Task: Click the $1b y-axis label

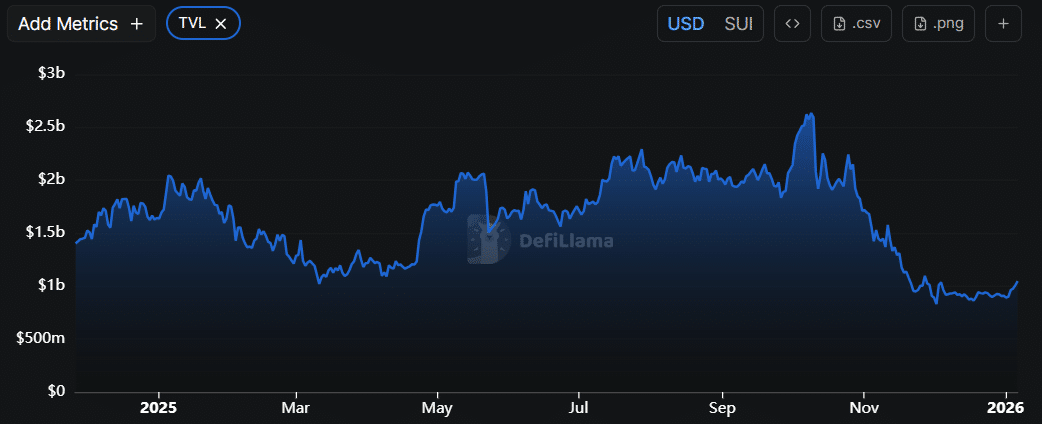Action: 51,285
